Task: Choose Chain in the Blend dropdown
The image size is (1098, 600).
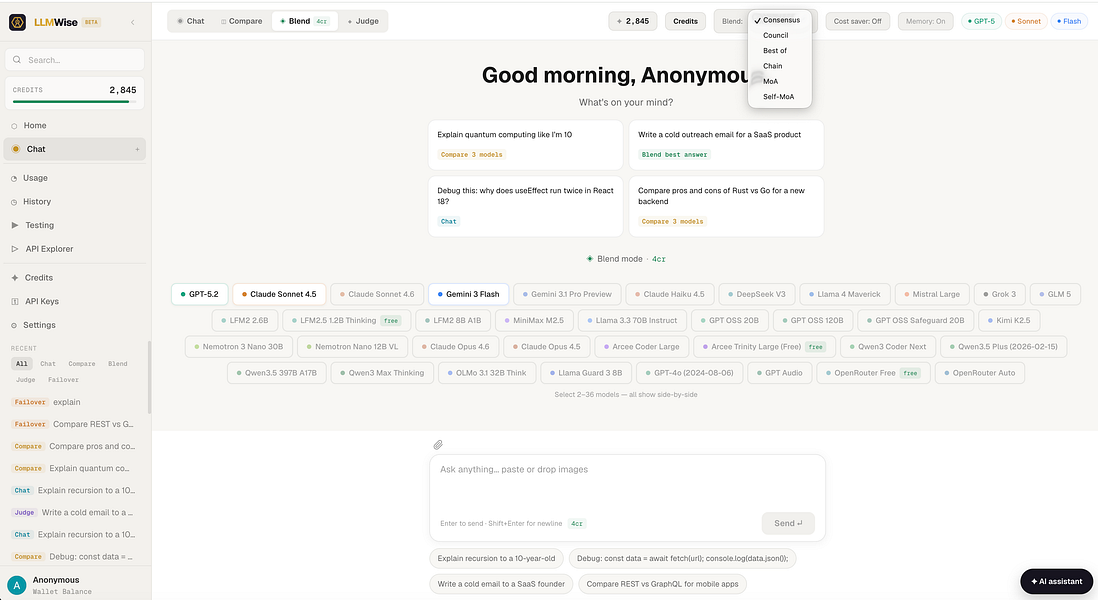Action: (x=779, y=66)
